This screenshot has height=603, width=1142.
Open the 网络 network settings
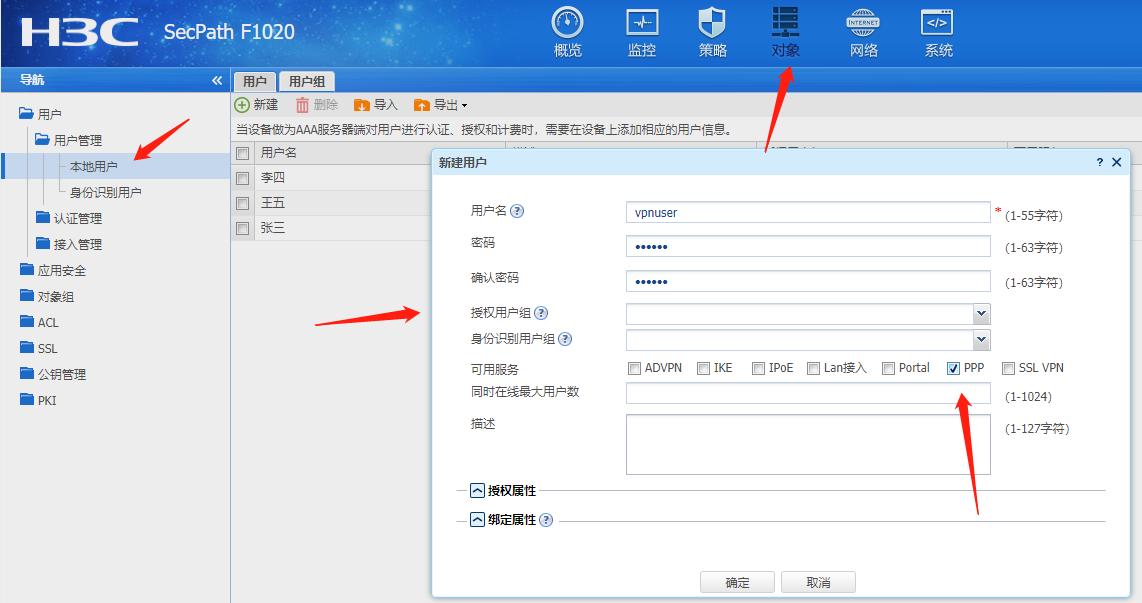pyautogui.click(x=862, y=30)
